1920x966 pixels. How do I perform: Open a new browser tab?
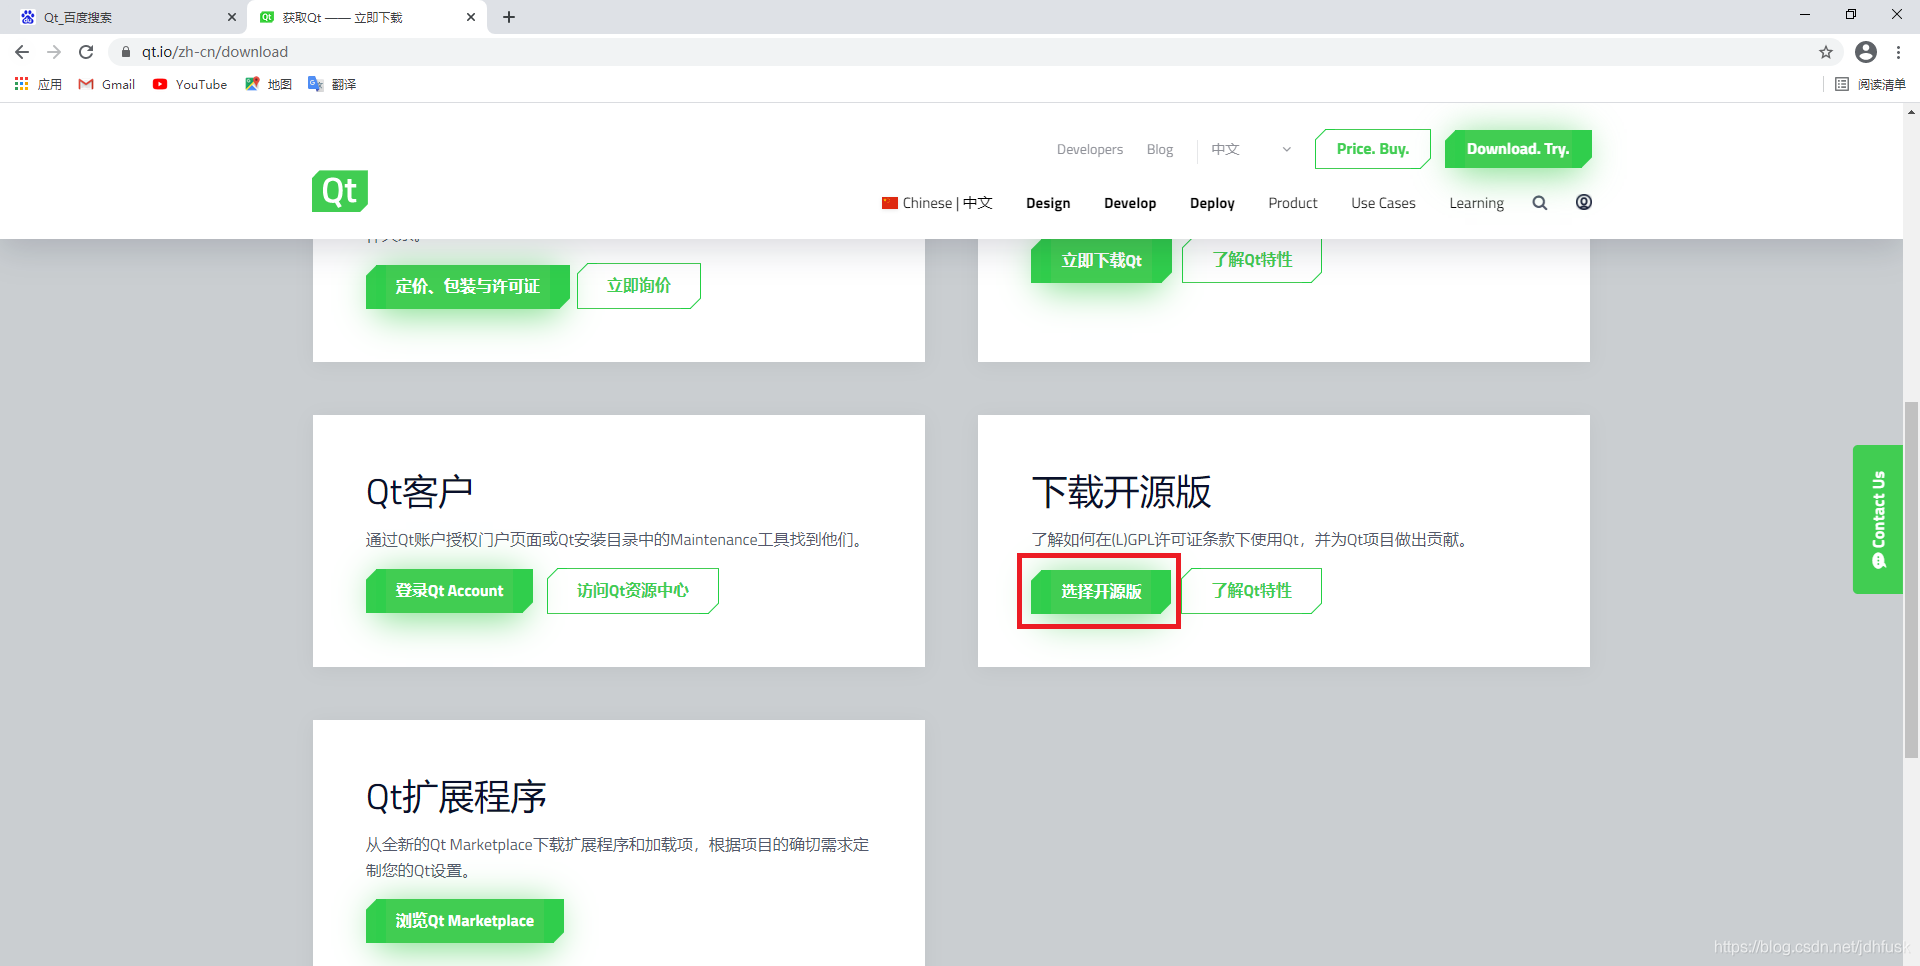[509, 17]
